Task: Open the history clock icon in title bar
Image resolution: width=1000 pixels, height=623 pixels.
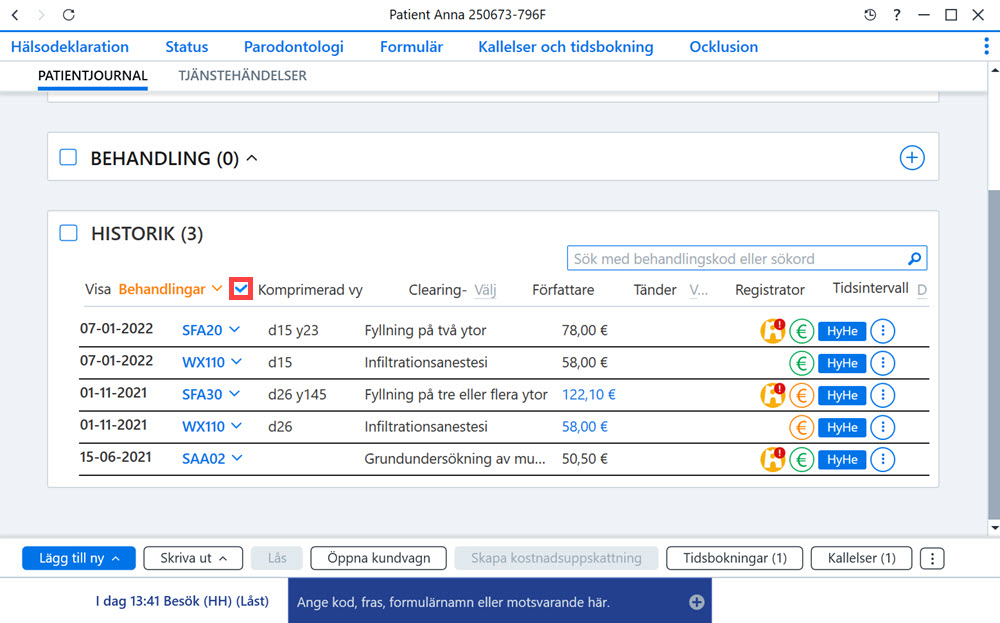Action: 870,15
